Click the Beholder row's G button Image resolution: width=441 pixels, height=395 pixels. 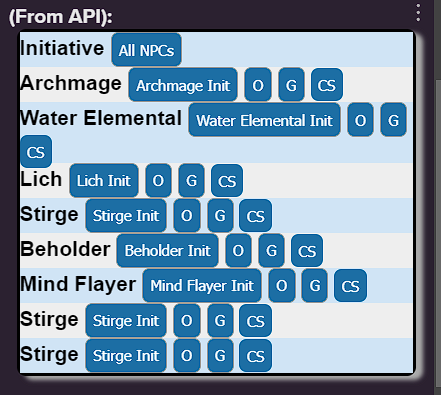click(271, 250)
